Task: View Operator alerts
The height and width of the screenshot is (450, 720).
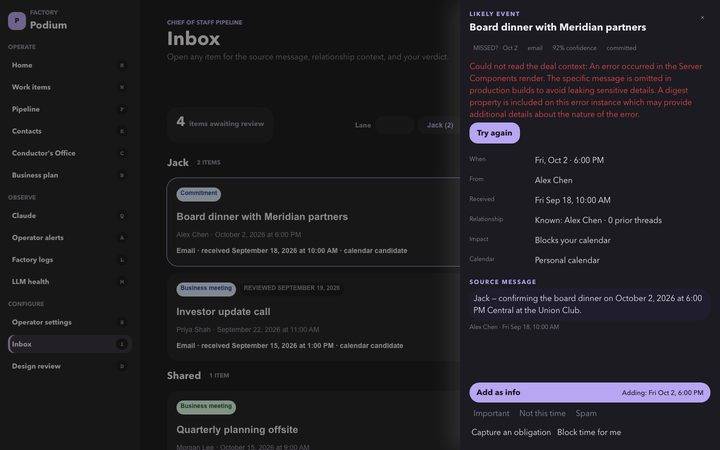Action: [69, 238]
